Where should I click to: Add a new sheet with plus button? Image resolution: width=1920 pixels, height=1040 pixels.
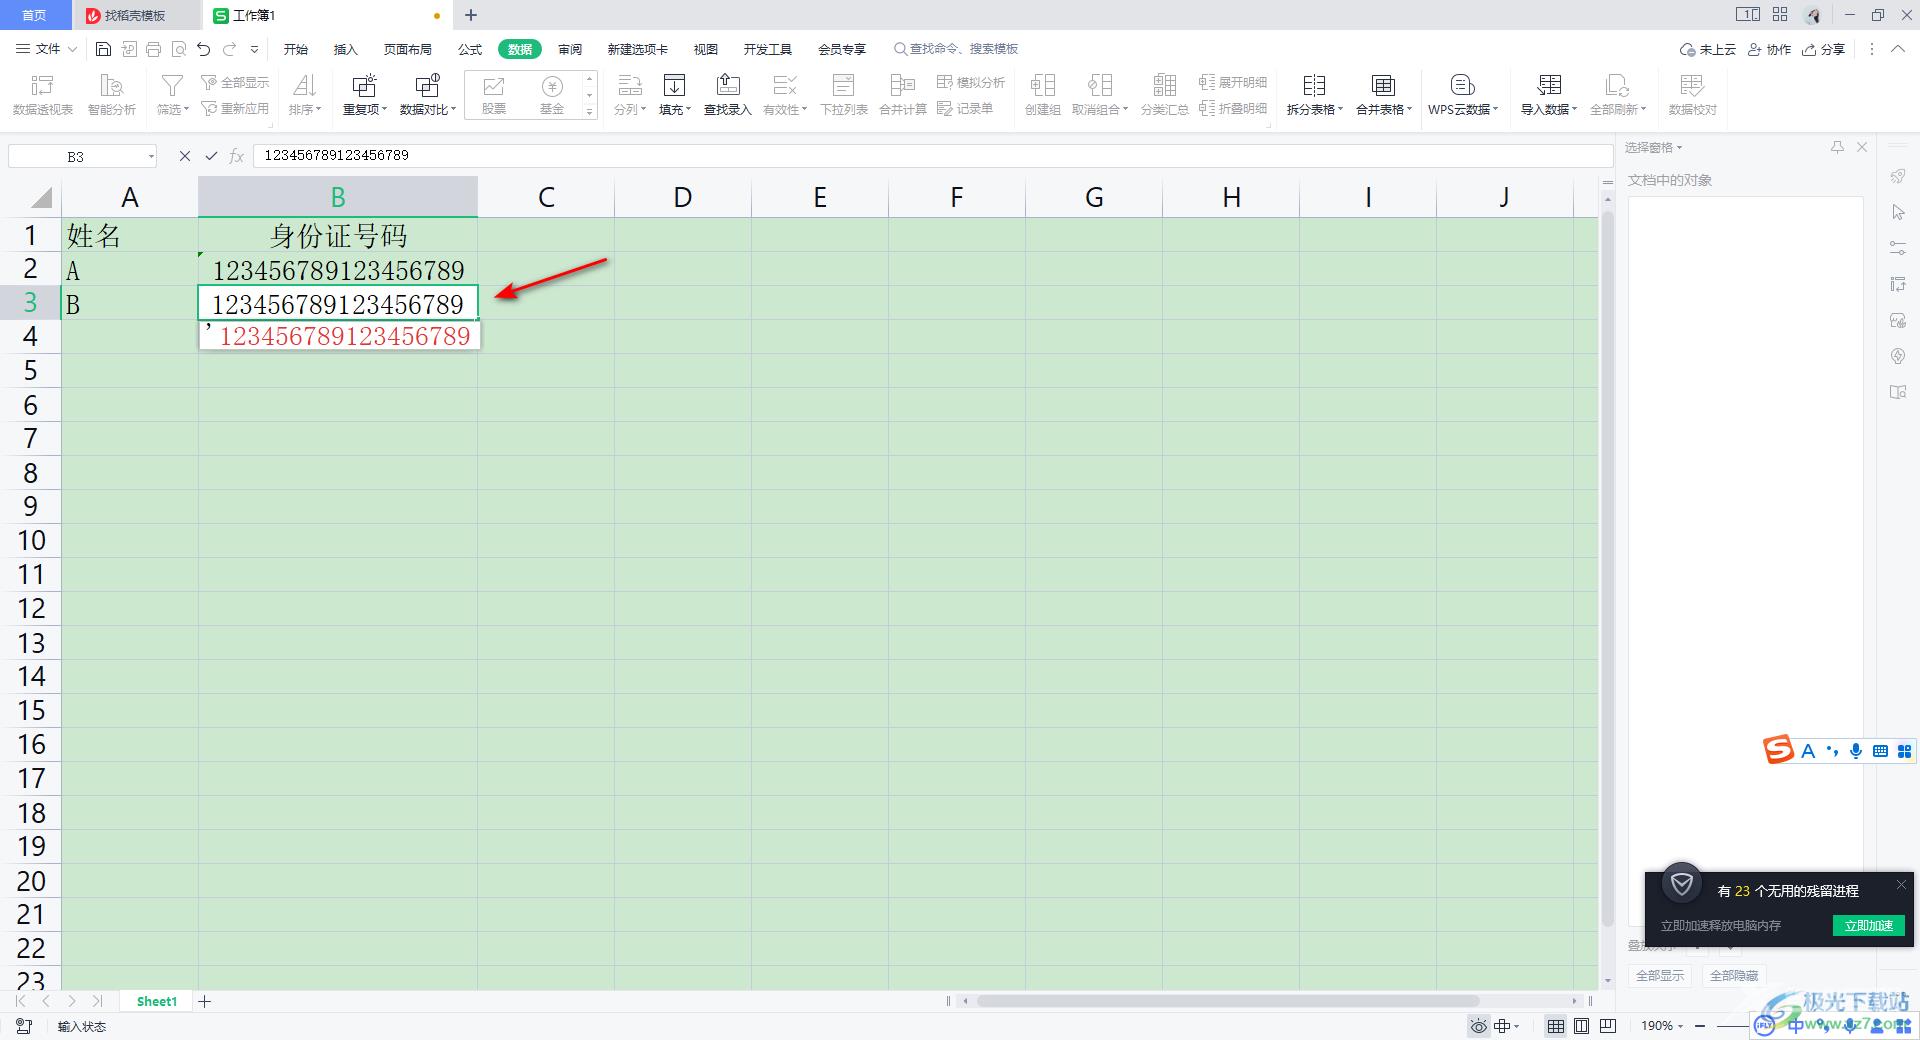(205, 1001)
